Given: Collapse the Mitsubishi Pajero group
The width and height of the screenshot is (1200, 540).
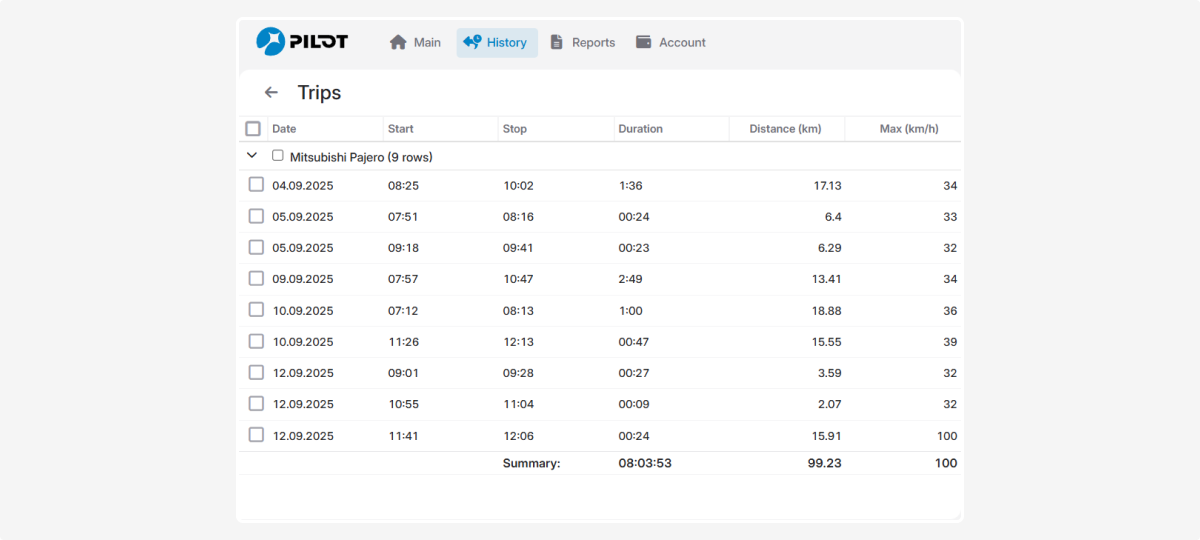Looking at the screenshot, I should tap(251, 157).
